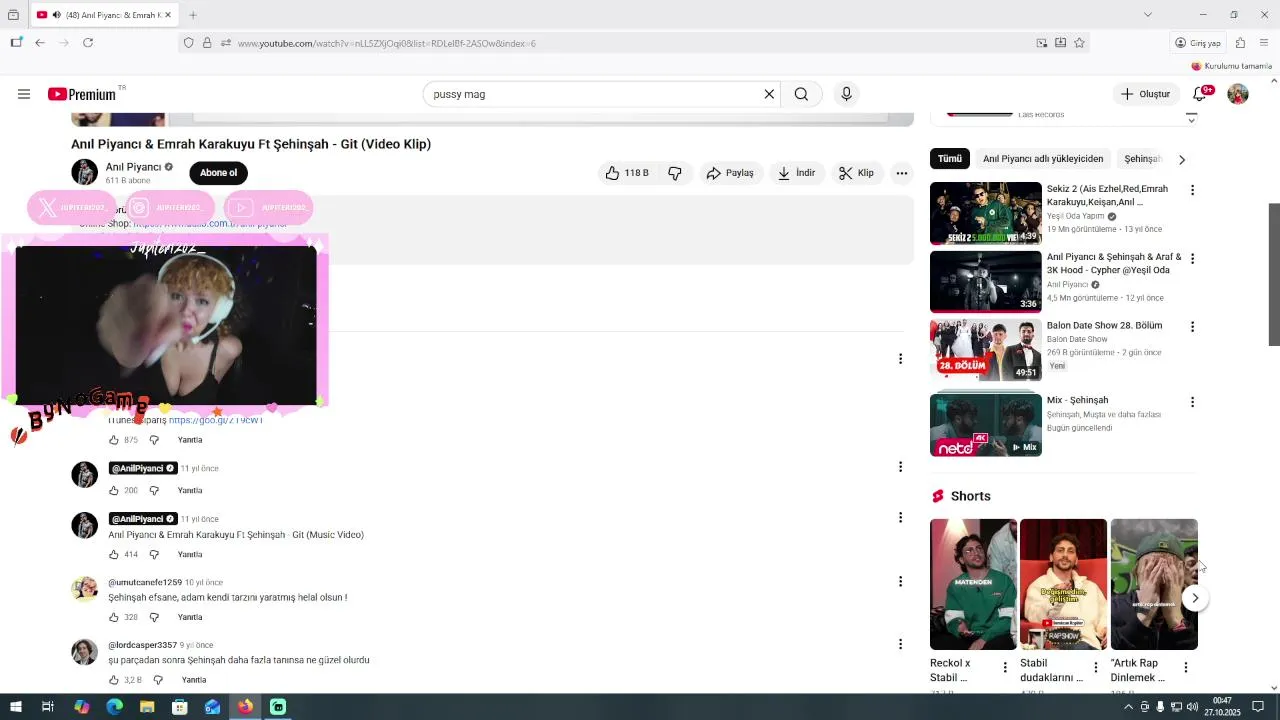Viewport: 1280px width, 720px height.
Task: Select the Tümü filter chip
Action: (949, 159)
